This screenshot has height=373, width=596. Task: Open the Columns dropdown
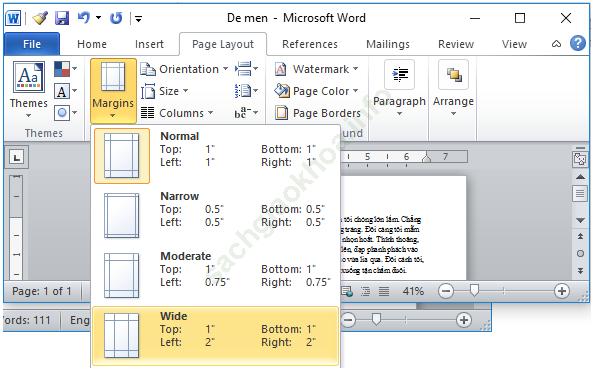178,113
